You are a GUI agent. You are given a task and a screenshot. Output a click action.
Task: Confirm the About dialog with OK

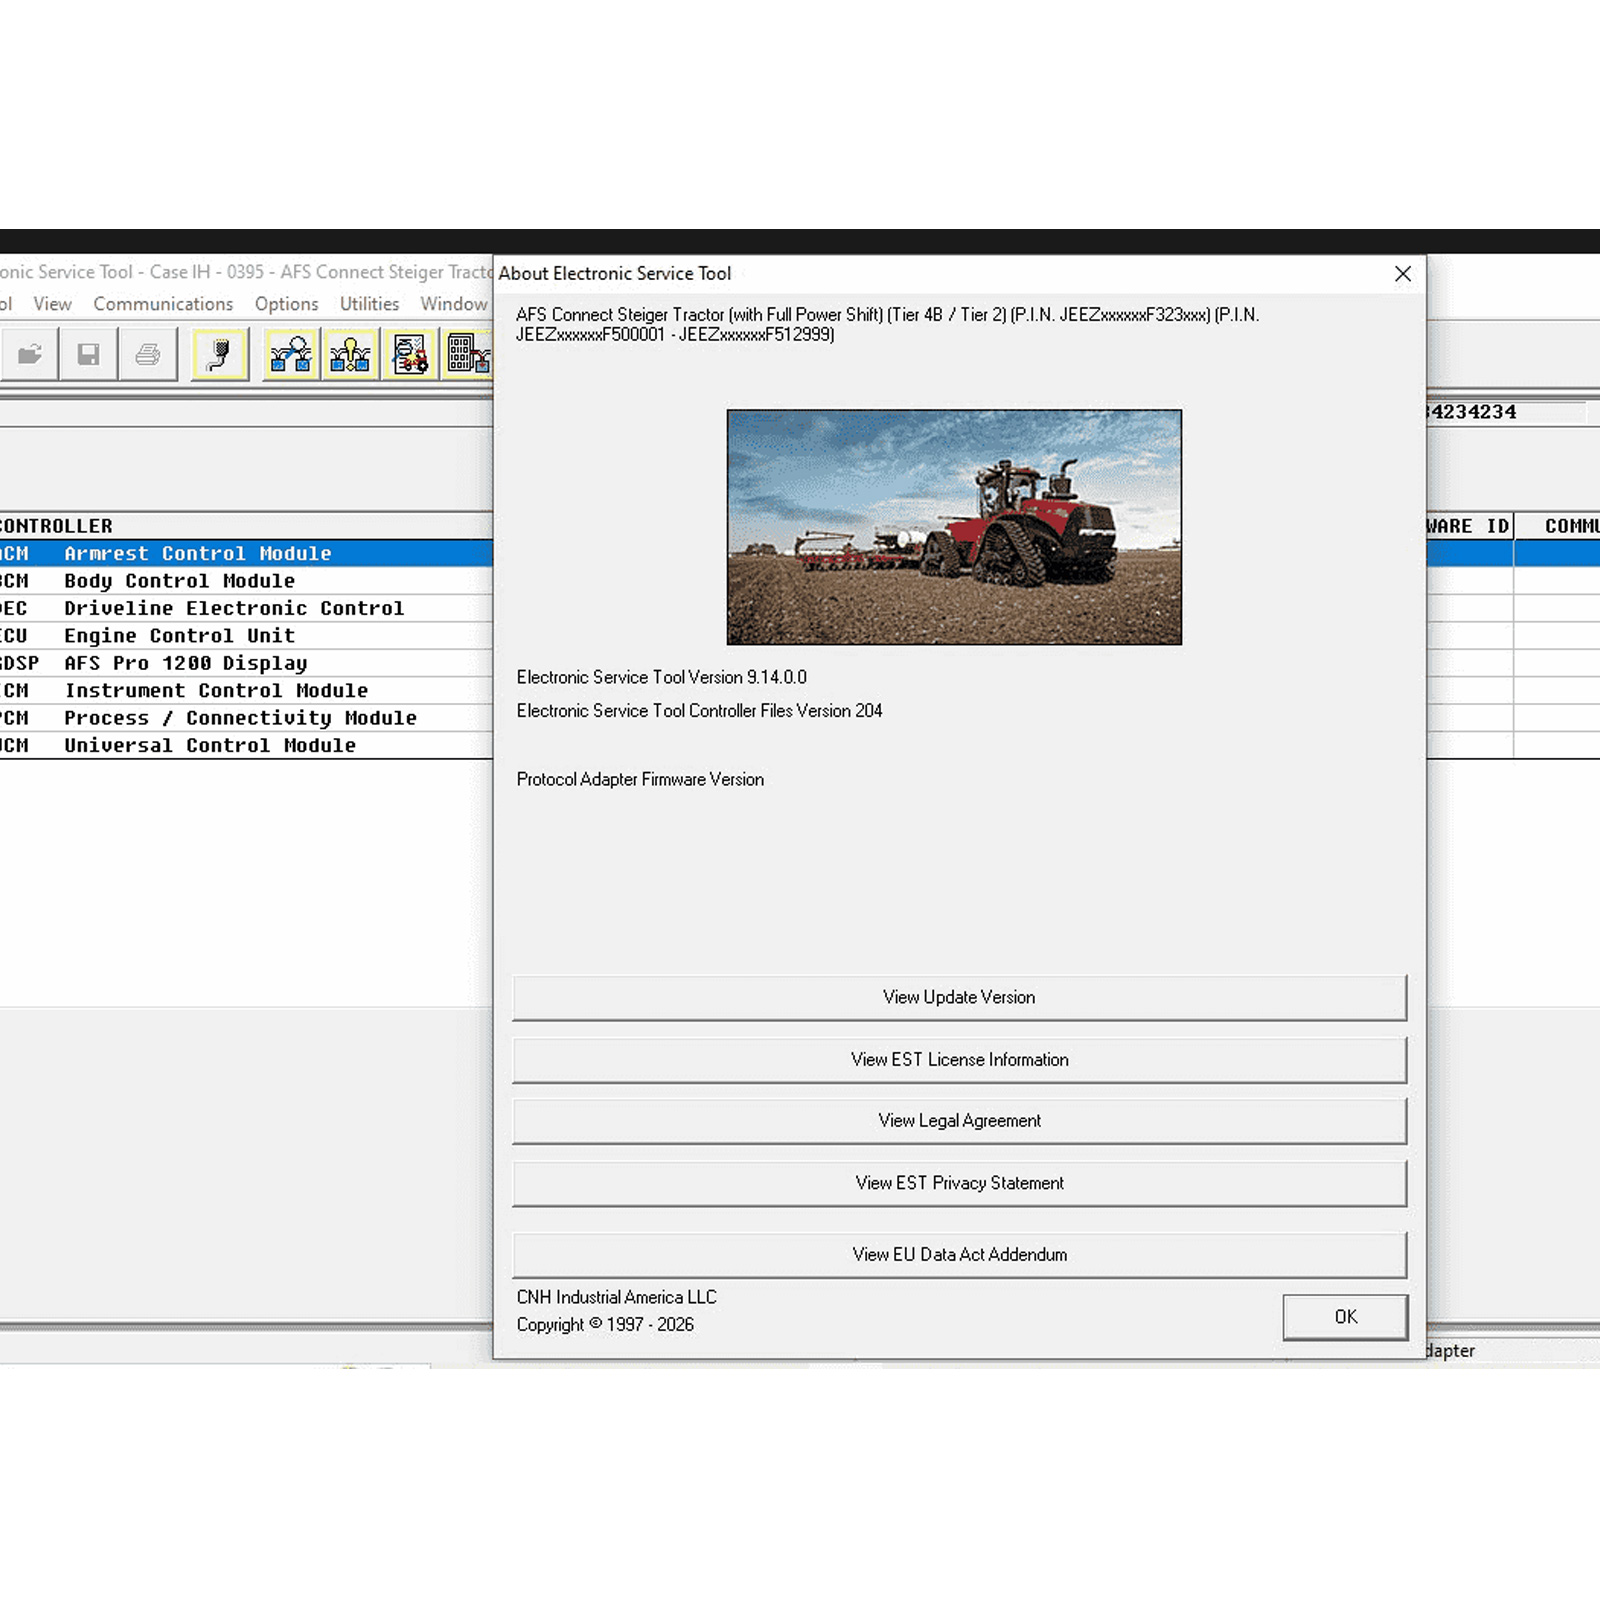(x=1345, y=1317)
